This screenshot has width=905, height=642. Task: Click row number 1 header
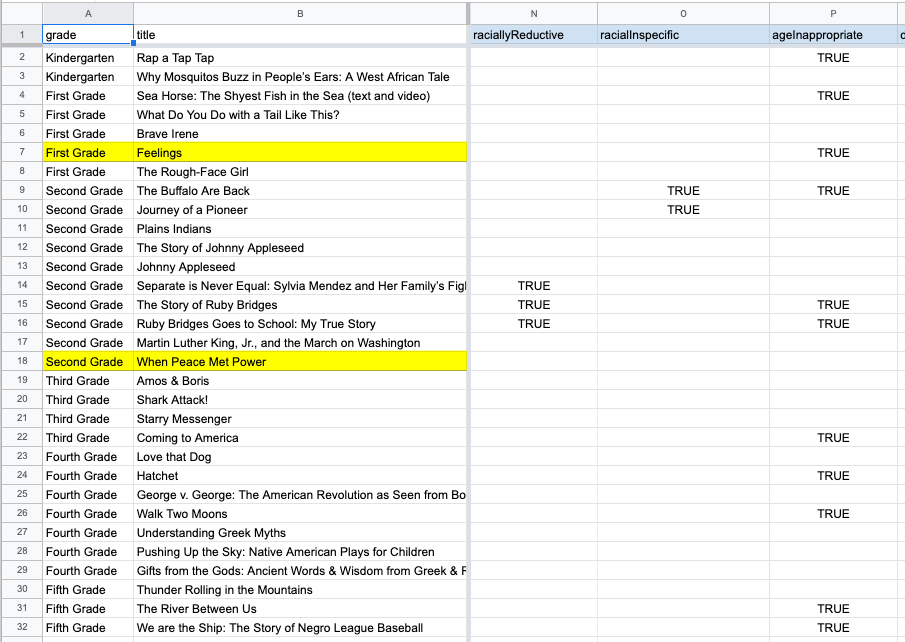pyautogui.click(x=22, y=35)
